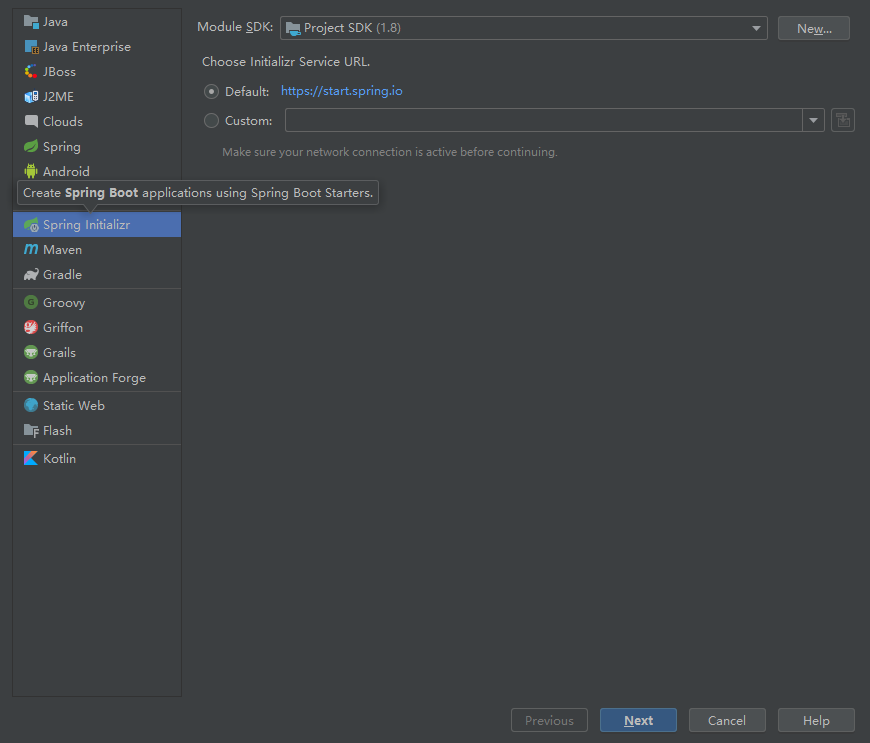Click the Java Enterprise icon

click(31, 47)
